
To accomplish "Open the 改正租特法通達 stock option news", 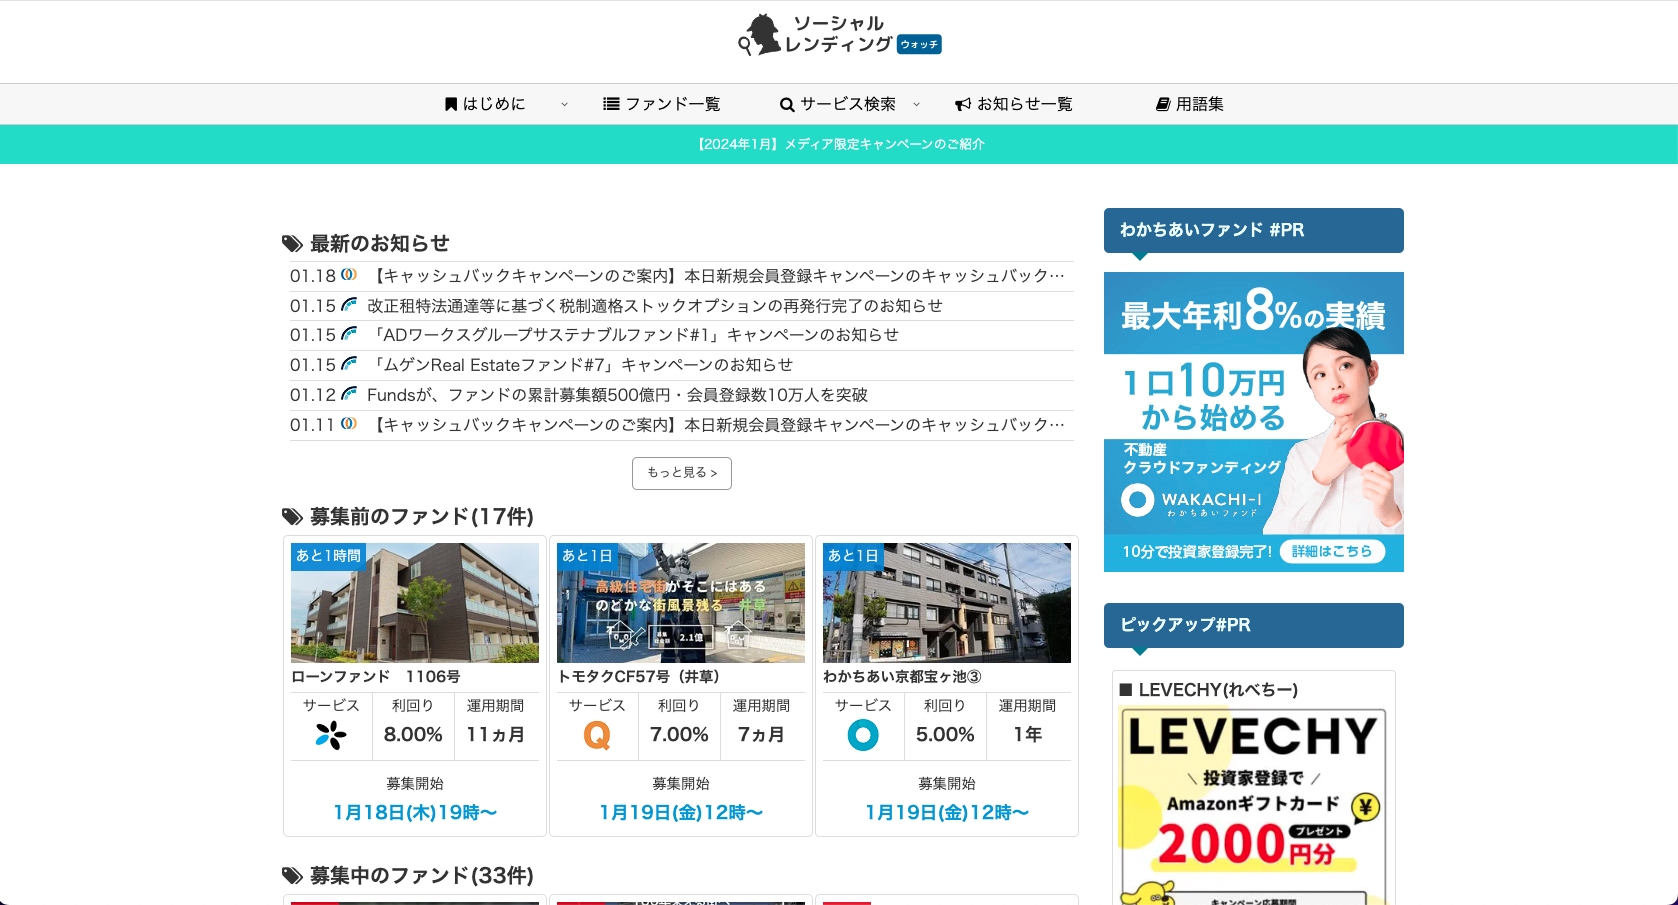I will (x=655, y=306).
